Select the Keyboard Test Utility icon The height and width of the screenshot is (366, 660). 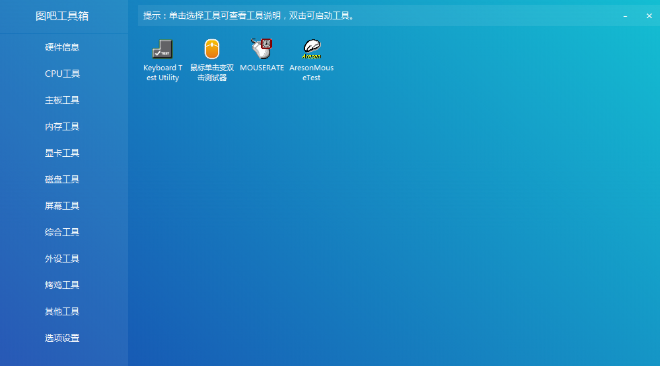(162, 49)
